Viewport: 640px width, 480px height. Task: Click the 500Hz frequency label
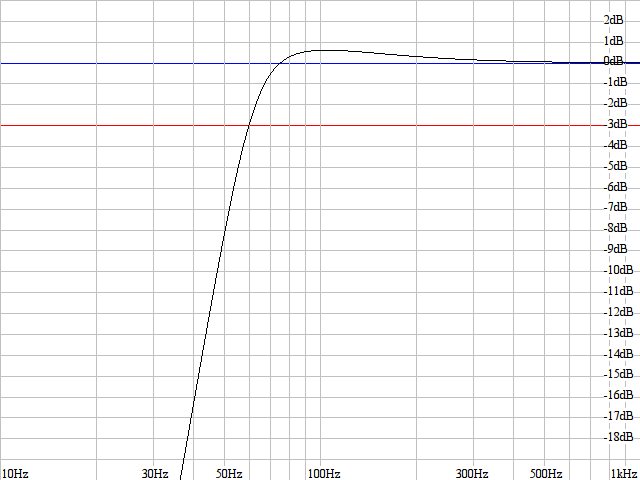click(546, 474)
